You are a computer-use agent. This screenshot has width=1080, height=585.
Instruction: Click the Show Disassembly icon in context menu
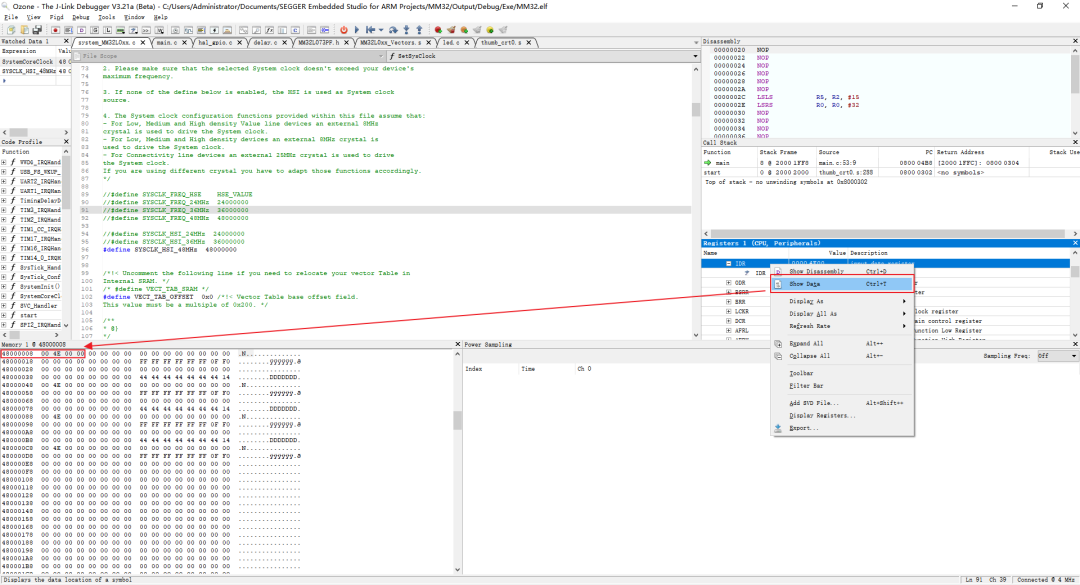click(778, 271)
